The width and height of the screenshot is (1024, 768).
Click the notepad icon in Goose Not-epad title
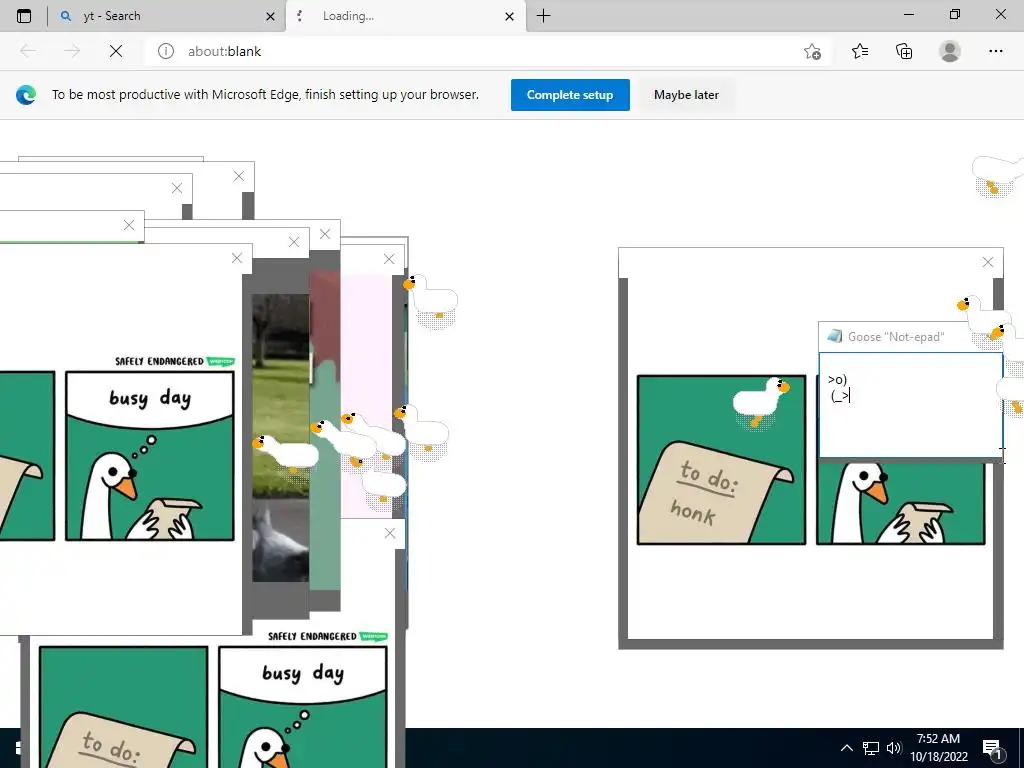click(x=834, y=336)
